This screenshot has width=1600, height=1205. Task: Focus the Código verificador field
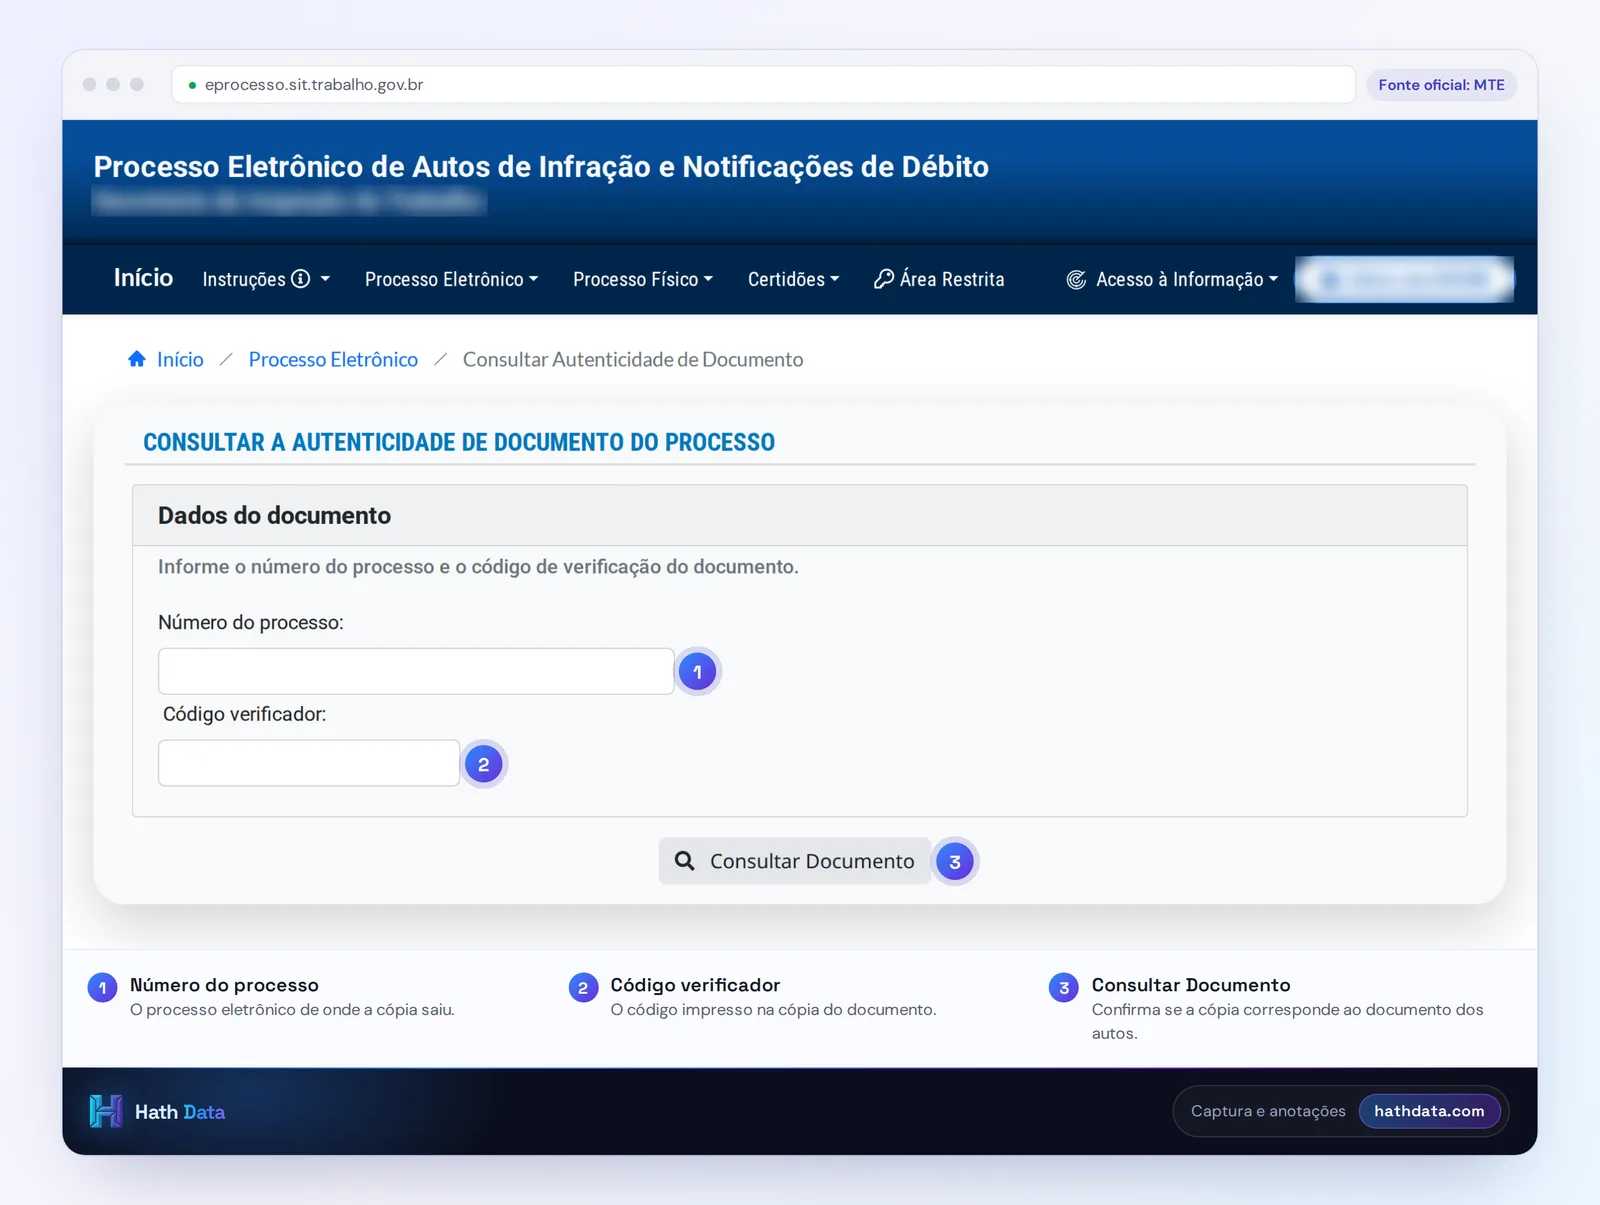(x=309, y=763)
